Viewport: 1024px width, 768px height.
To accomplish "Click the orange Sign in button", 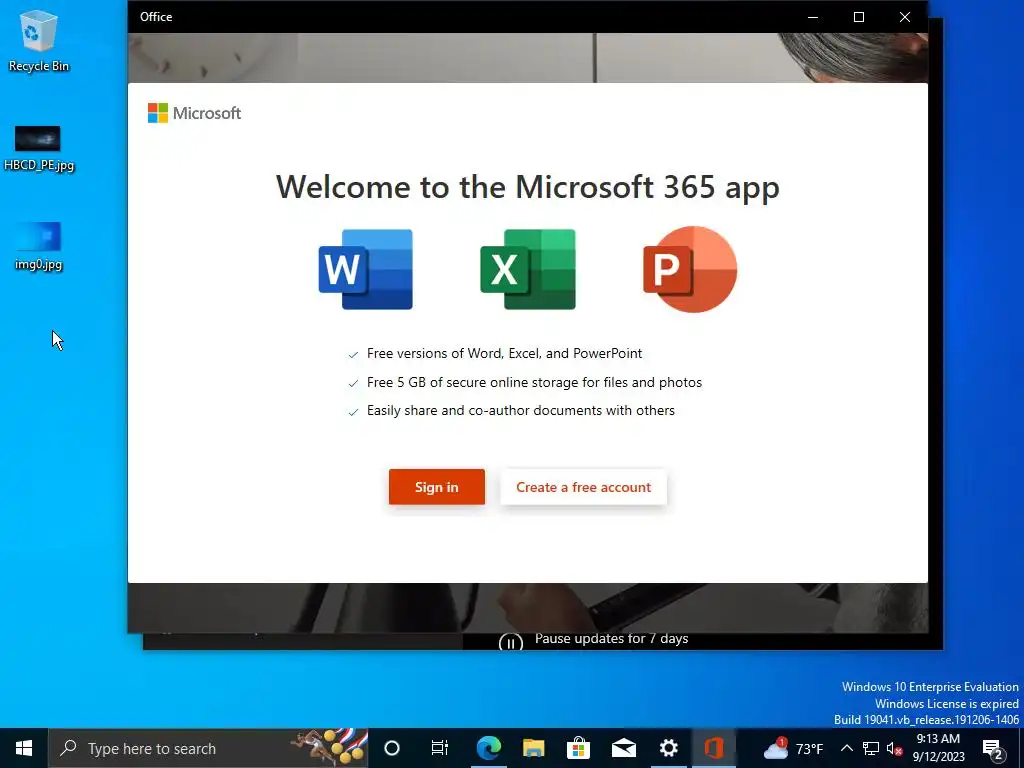I will 437,487.
